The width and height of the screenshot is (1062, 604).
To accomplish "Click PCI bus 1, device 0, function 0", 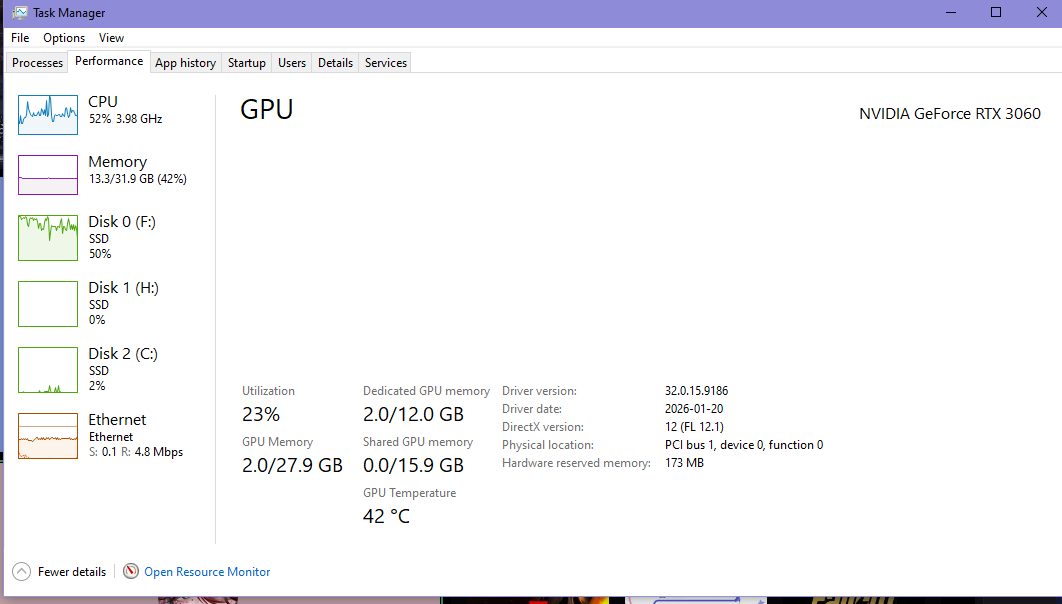I will click(744, 445).
